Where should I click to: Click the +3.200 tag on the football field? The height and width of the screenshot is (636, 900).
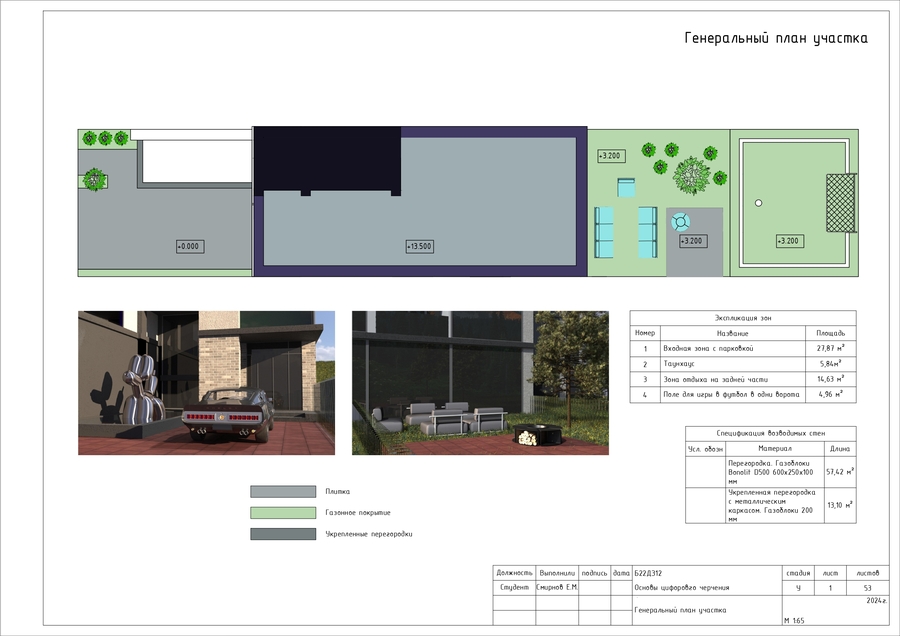(789, 241)
